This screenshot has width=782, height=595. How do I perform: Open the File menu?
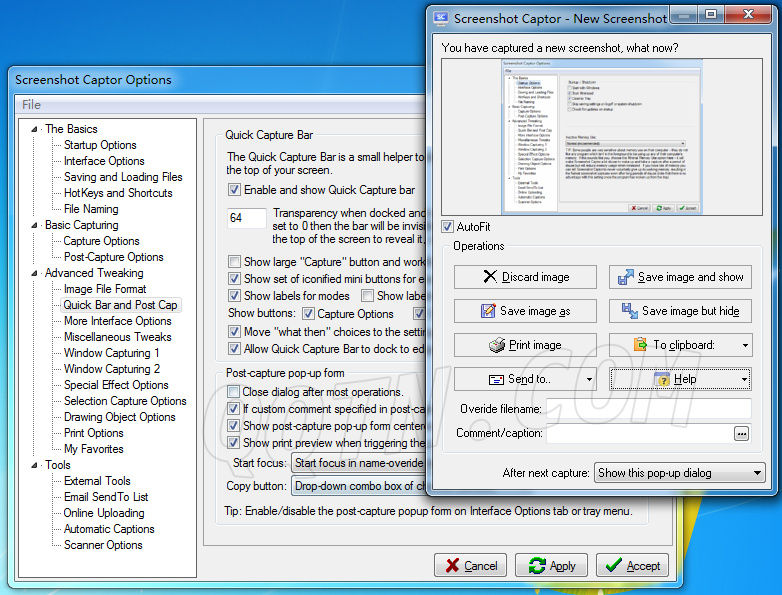point(32,105)
